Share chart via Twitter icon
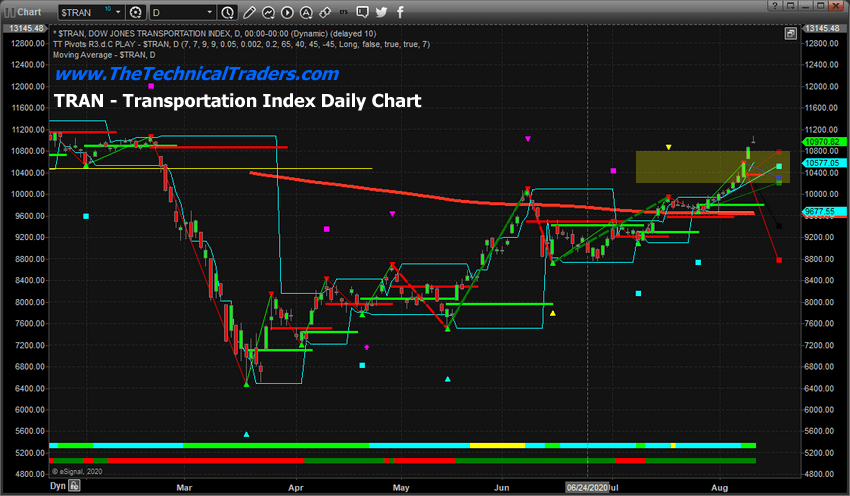The image size is (850, 496). (381, 12)
